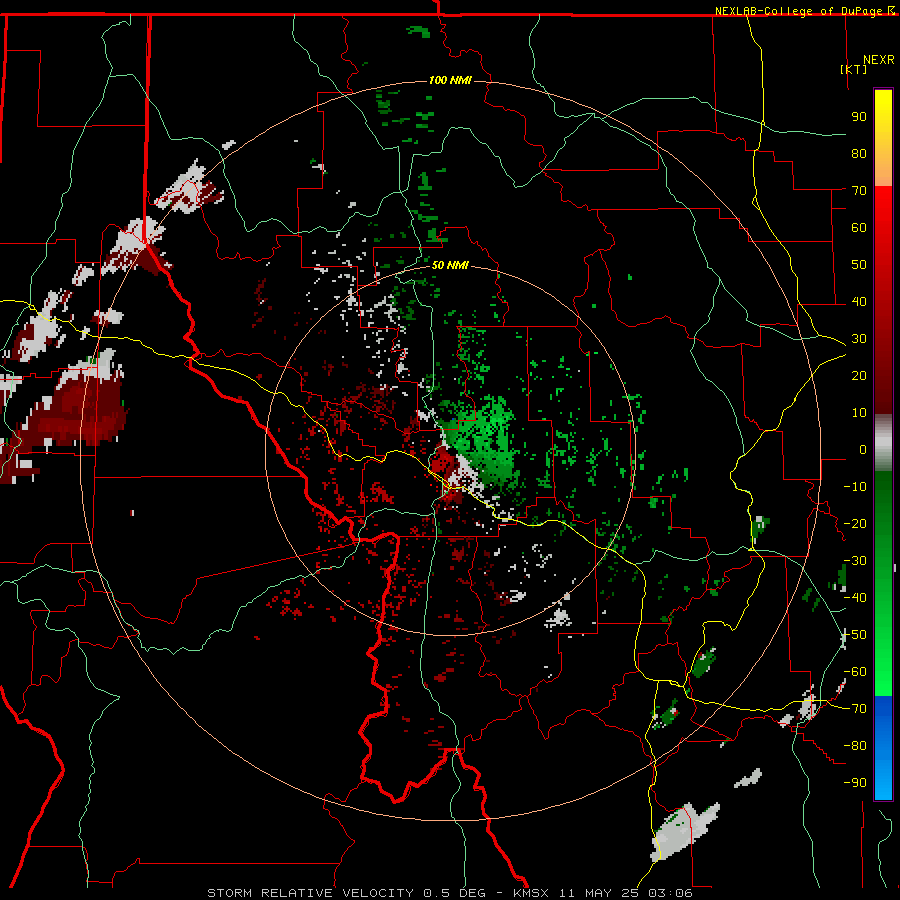This screenshot has height=900, width=900.
Task: Click the 20 value on the velocity scale
Action: point(859,375)
